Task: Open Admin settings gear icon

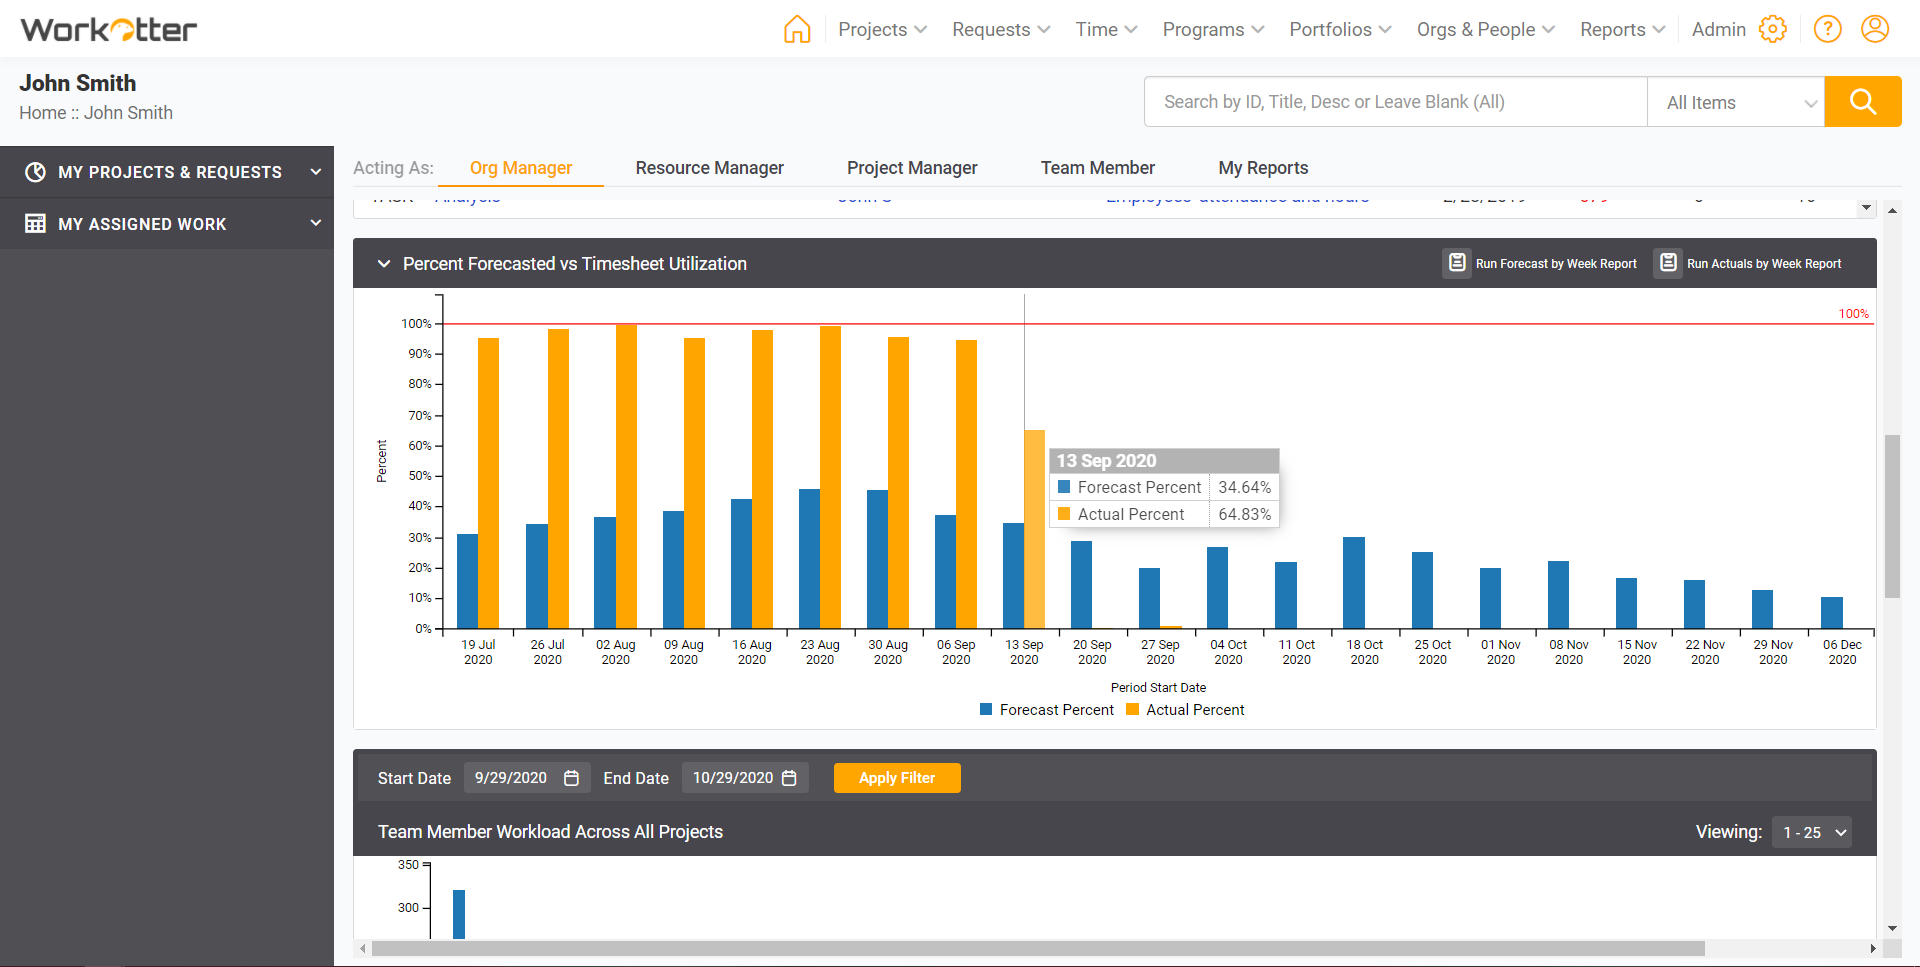Action: pos(1773,29)
